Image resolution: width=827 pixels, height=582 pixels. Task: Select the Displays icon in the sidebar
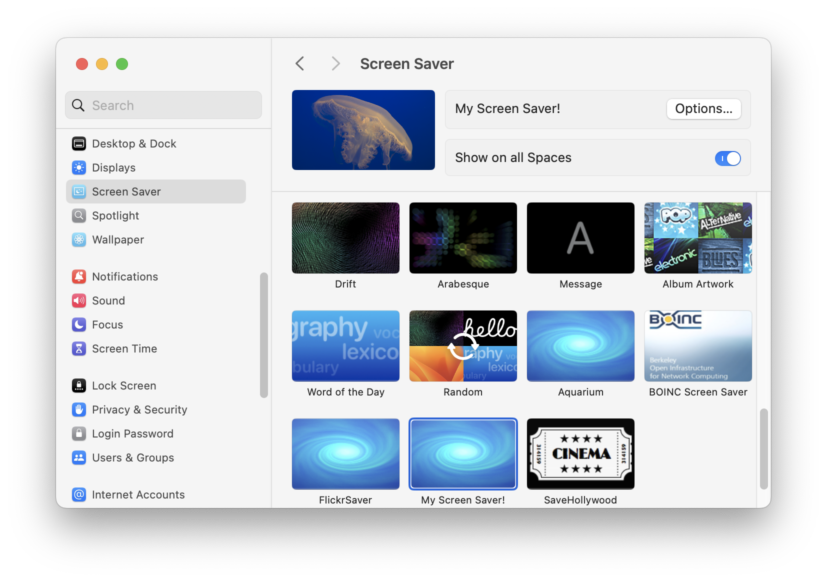point(79,167)
